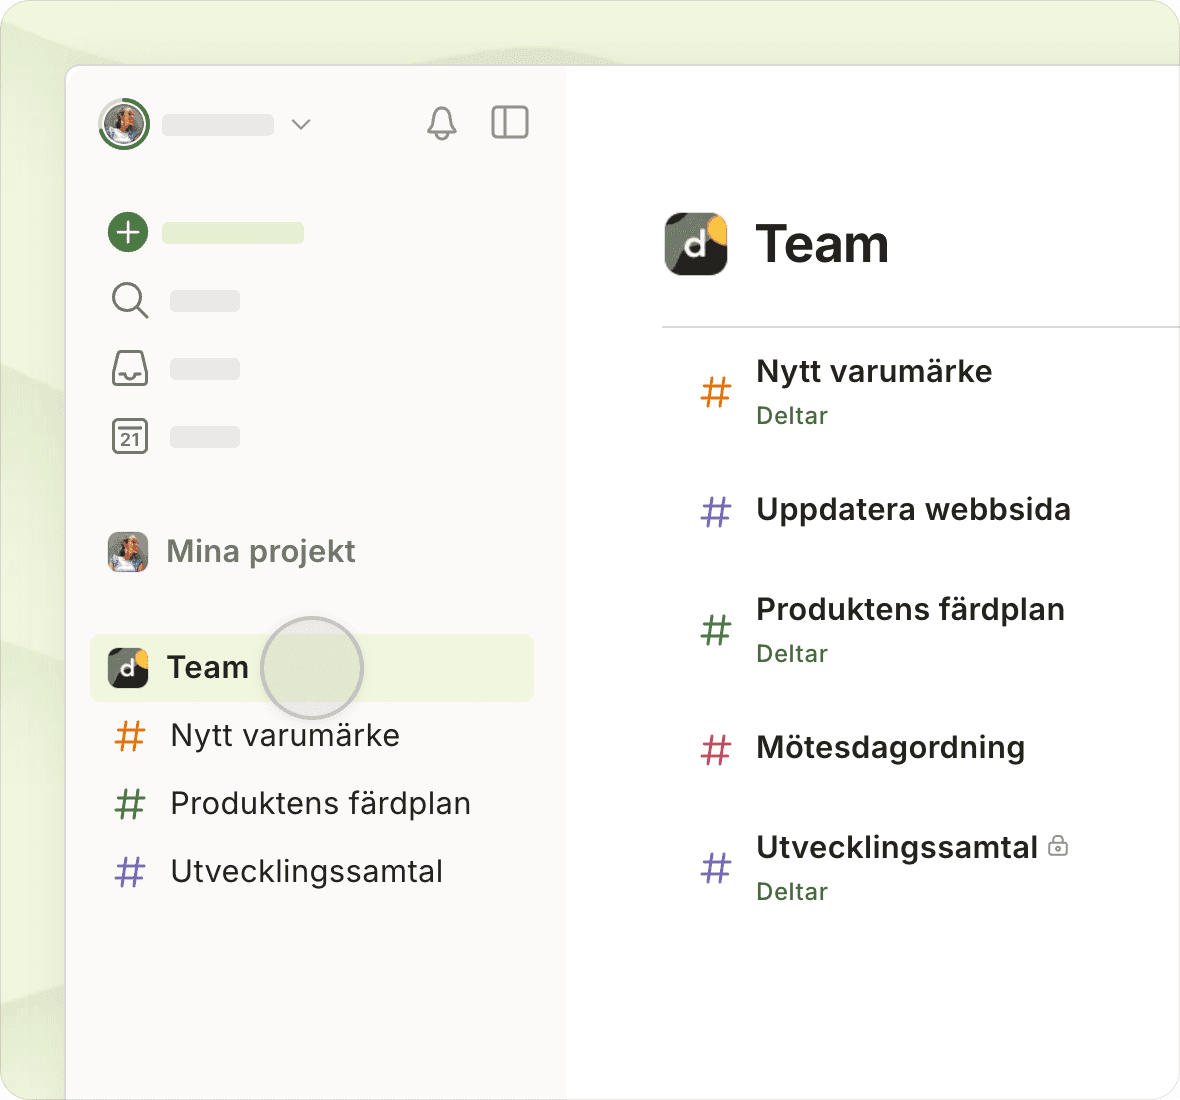The height and width of the screenshot is (1100, 1180).
Task: Select the Team workspace in the sidebar
Action: click(208, 667)
